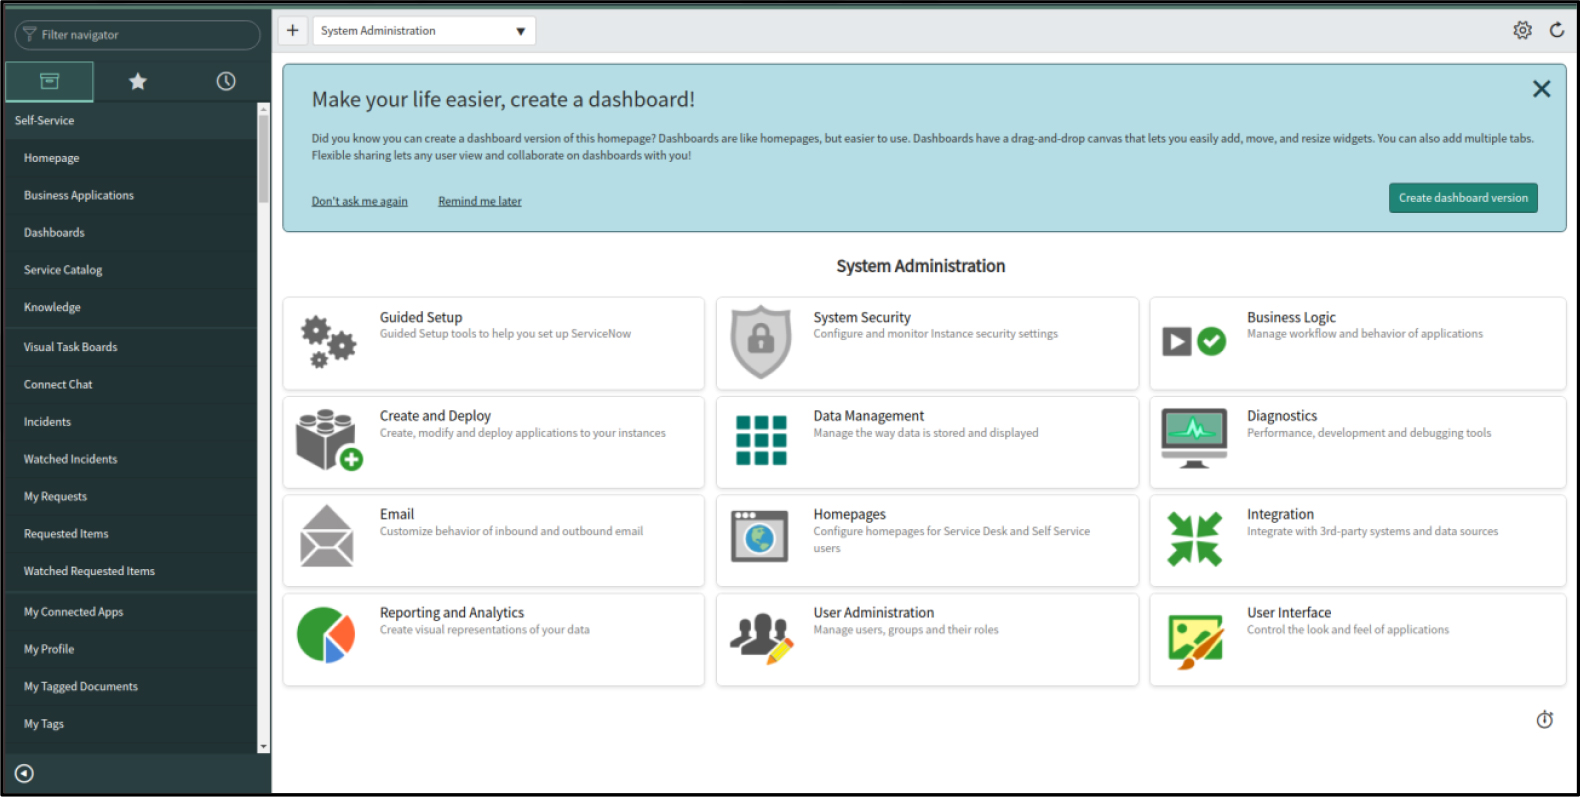Click the stopwatch response time icon

pos(1545,719)
